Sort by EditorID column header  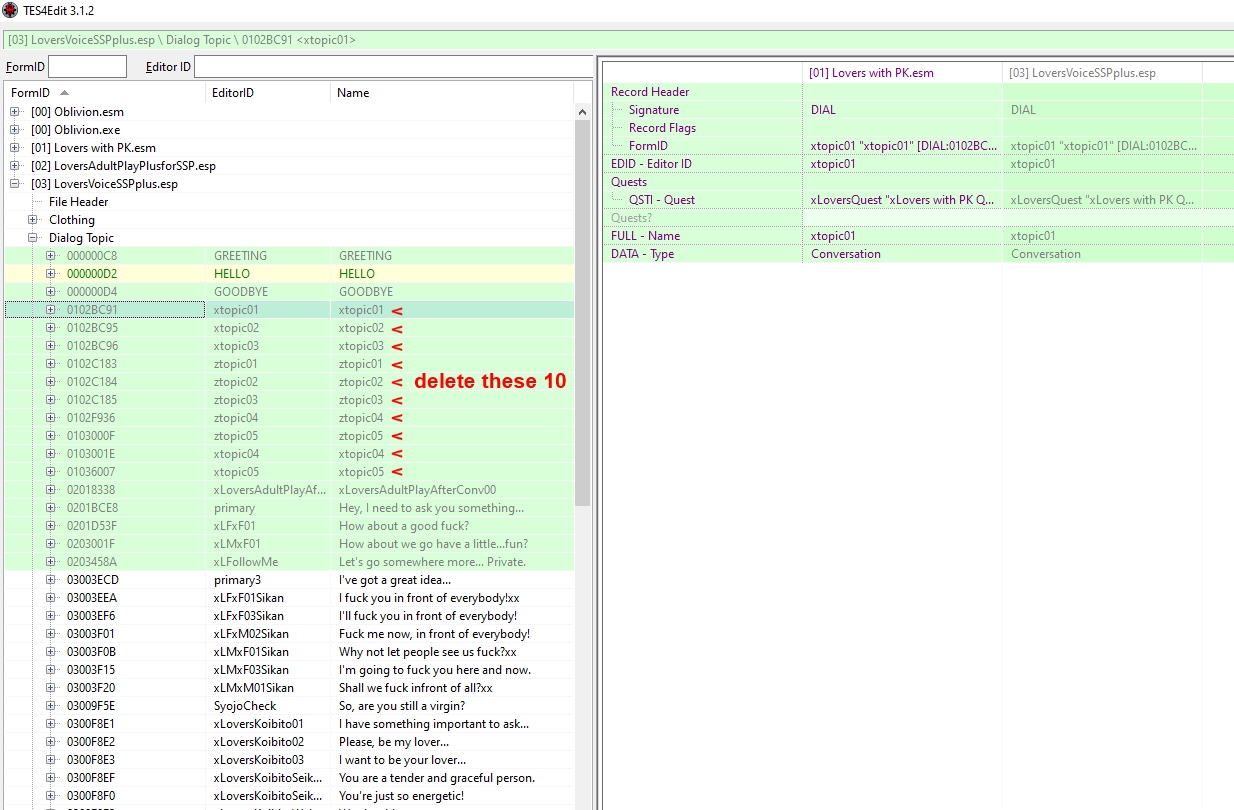click(x=268, y=93)
